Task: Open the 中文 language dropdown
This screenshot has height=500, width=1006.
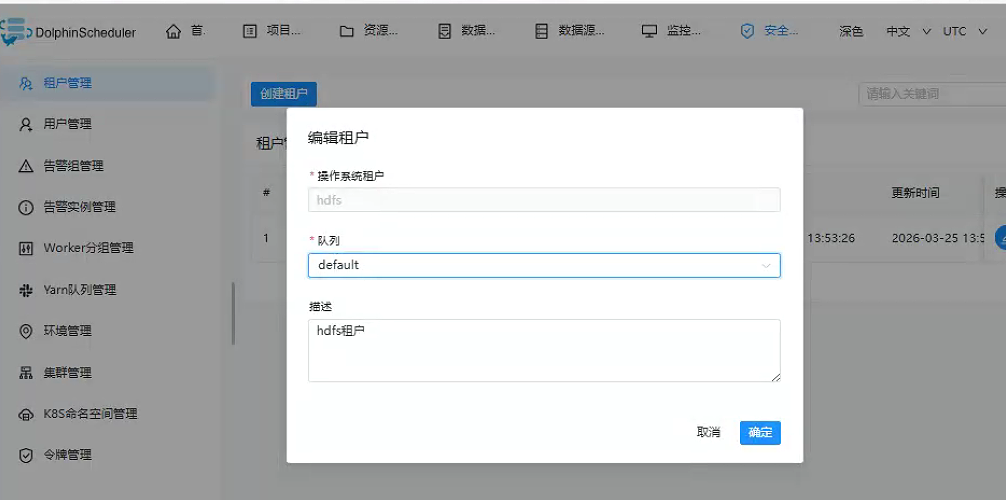Action: 908,31
